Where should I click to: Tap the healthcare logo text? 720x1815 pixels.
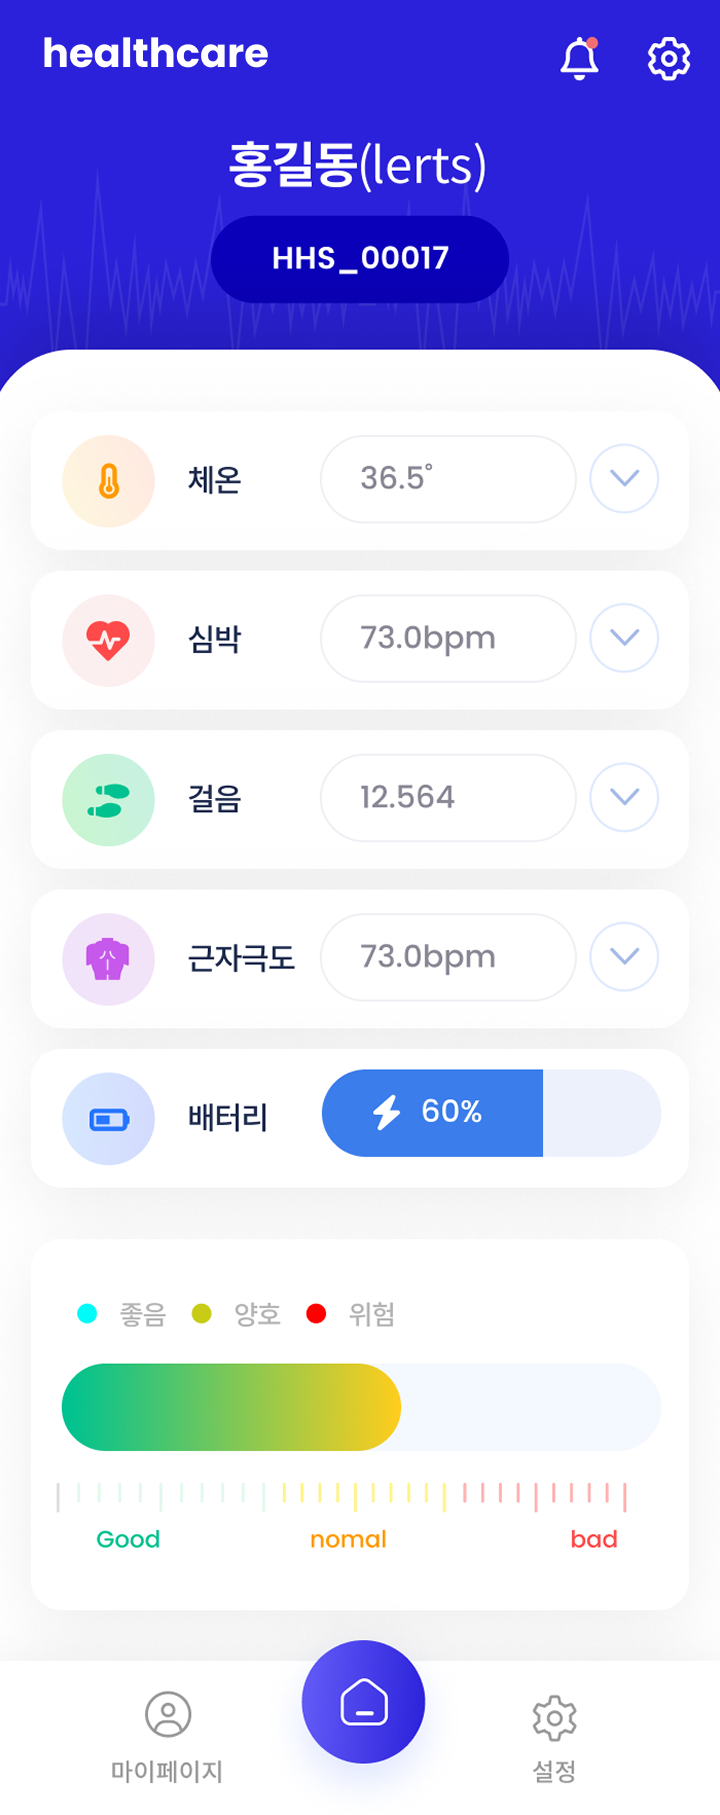pos(155,53)
